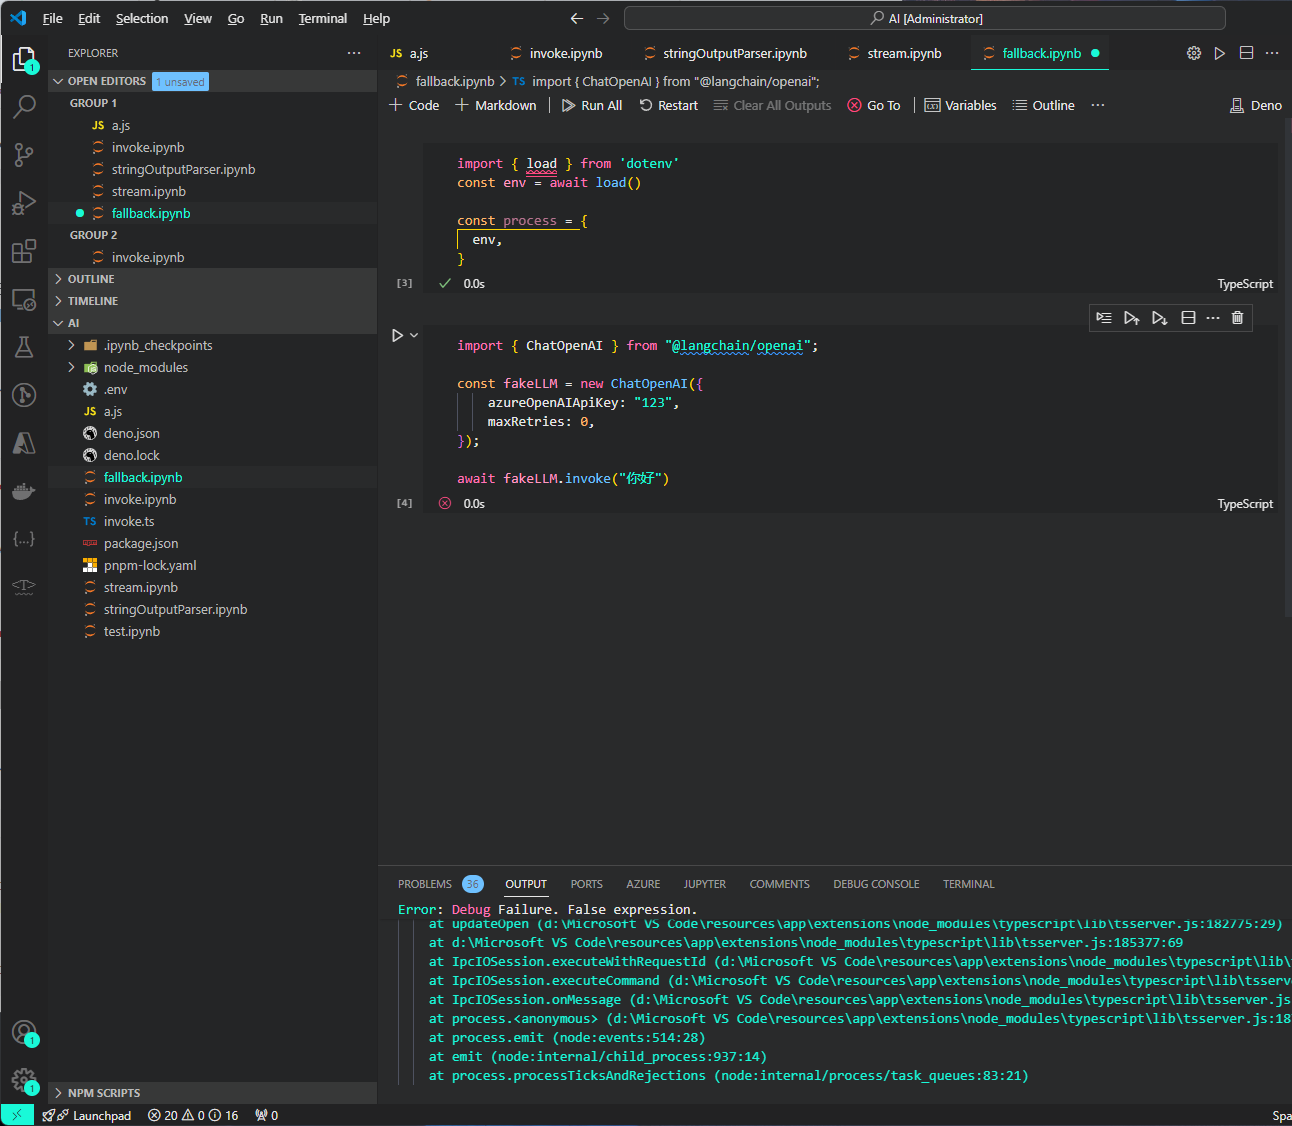Add a new Code cell
This screenshot has width=1292, height=1126.
pos(414,105)
